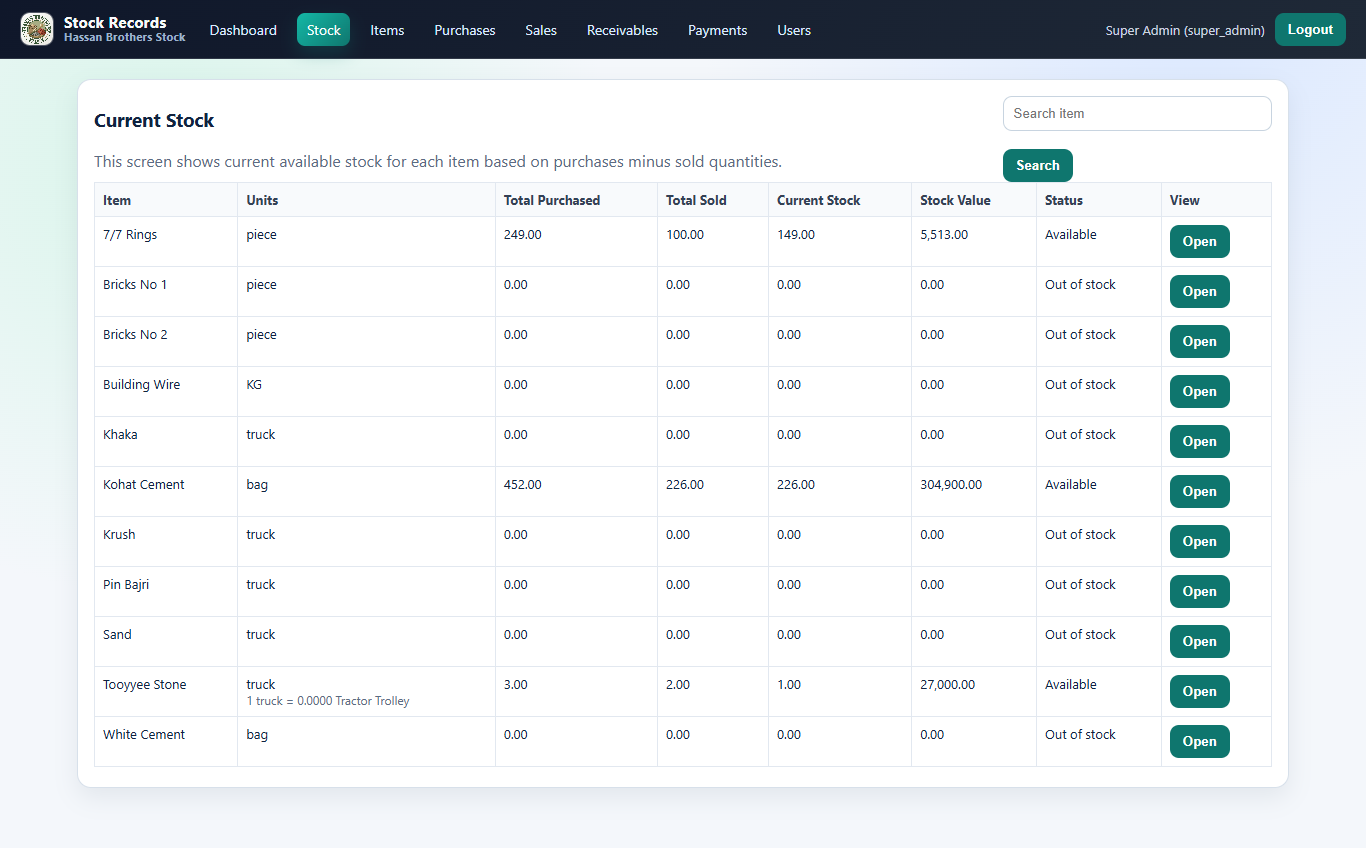Click the Stock Records brand title
The image size is (1366, 848).
pos(115,22)
